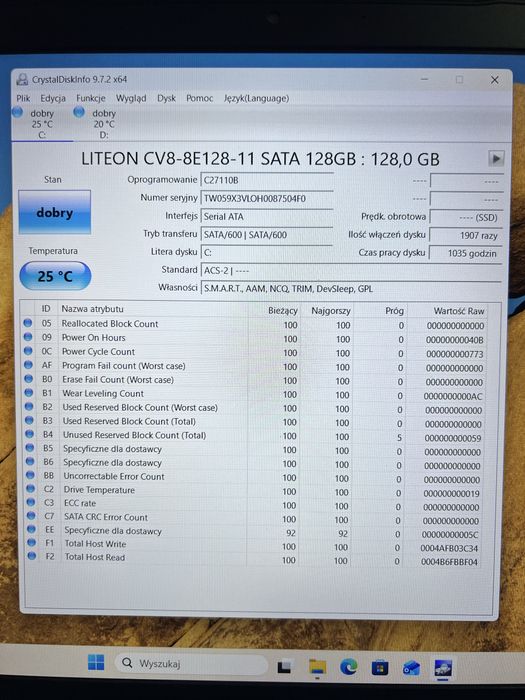Click the power-on count '1907 razy'
525x700 pixels.
(466, 235)
